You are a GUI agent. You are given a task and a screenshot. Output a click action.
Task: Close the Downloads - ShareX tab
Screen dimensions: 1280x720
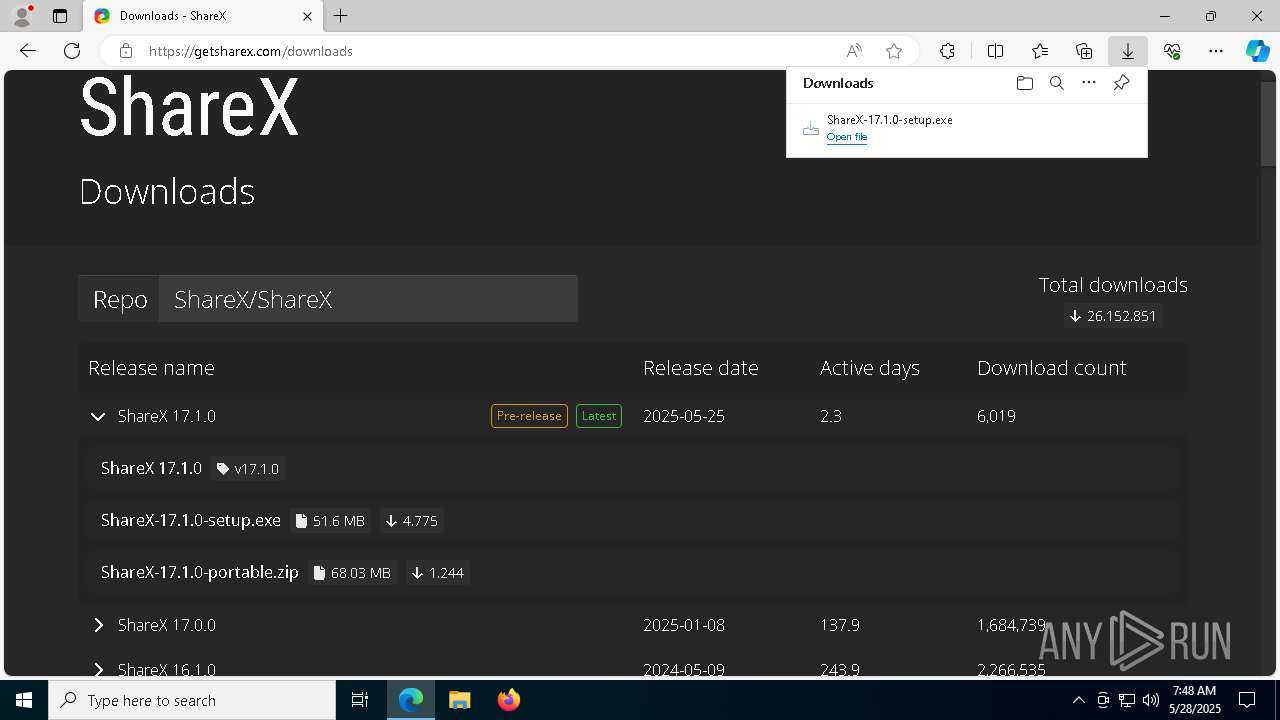point(307,16)
